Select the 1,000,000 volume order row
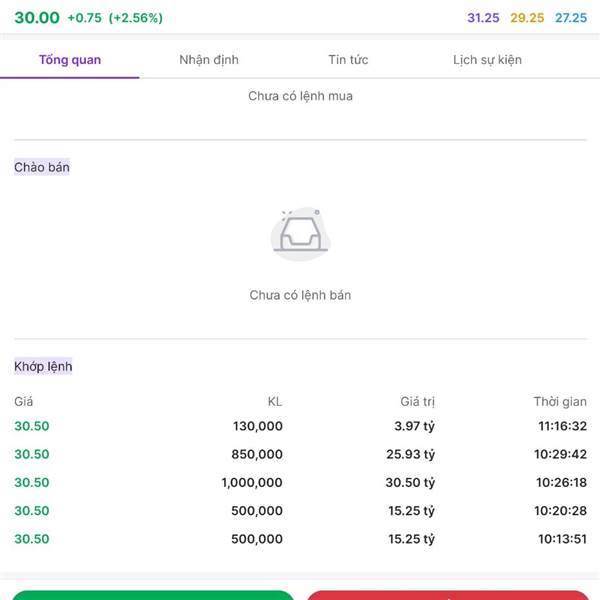 [300, 482]
